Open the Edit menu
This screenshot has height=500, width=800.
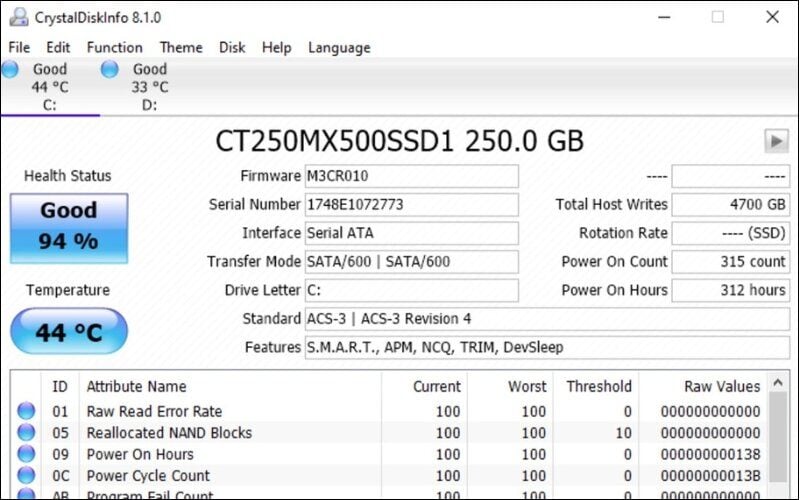click(x=58, y=47)
